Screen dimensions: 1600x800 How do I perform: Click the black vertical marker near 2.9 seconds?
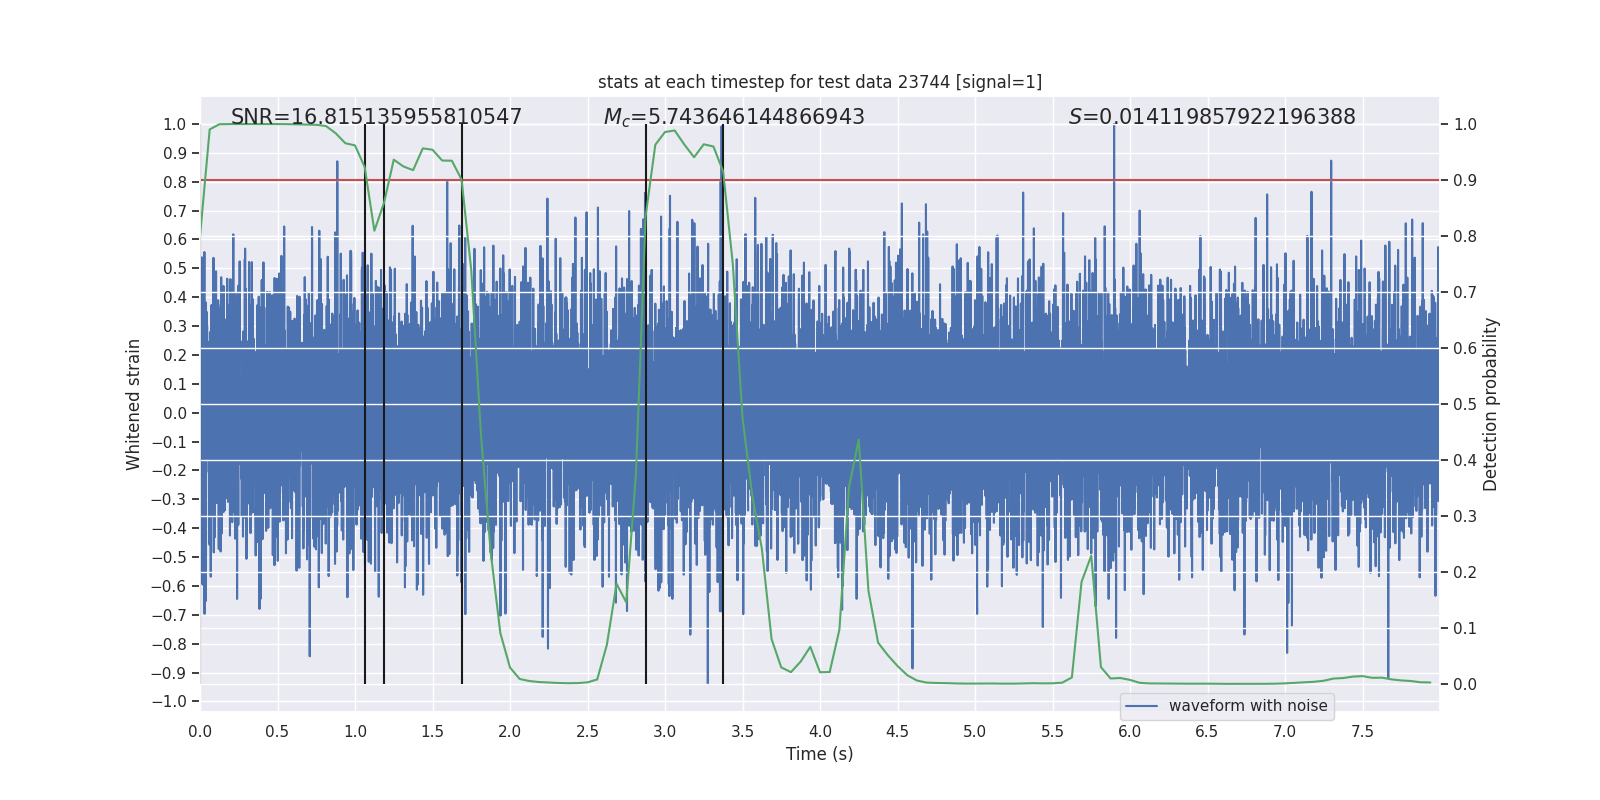[646, 404]
